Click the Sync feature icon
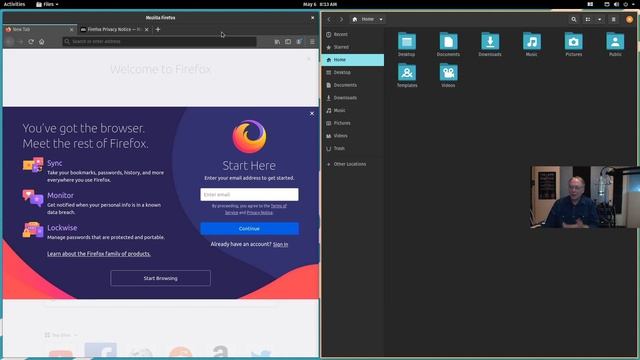Viewport: 640px width, 360px height. 33,165
